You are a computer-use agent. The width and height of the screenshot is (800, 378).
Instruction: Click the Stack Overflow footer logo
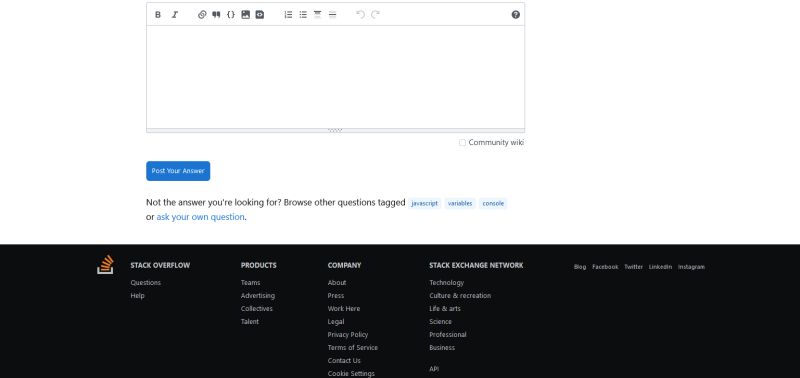[x=106, y=264]
